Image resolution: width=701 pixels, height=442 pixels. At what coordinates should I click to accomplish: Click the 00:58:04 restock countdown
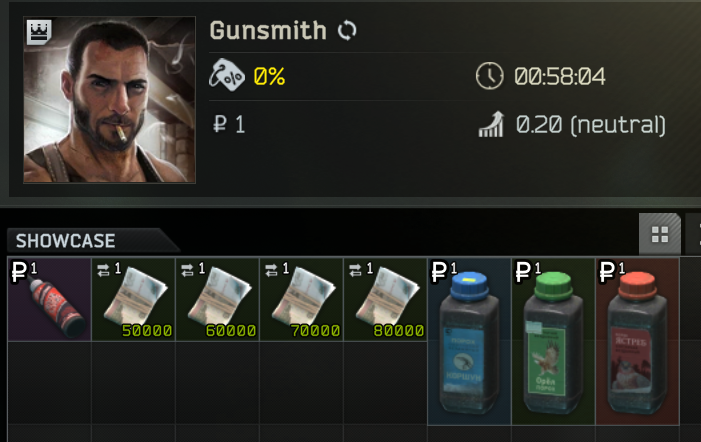pyautogui.click(x=560, y=76)
